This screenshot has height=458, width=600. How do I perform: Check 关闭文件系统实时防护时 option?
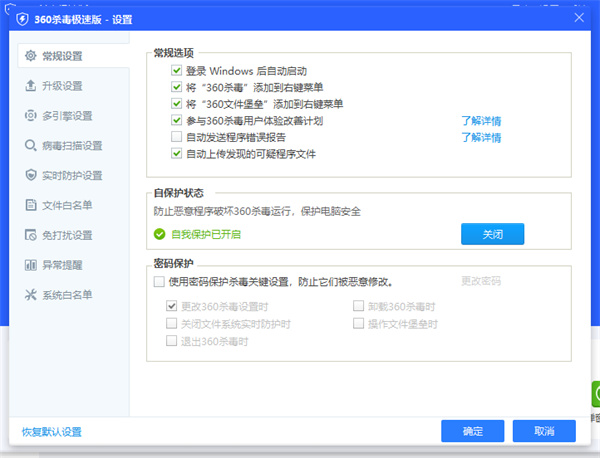point(171,323)
